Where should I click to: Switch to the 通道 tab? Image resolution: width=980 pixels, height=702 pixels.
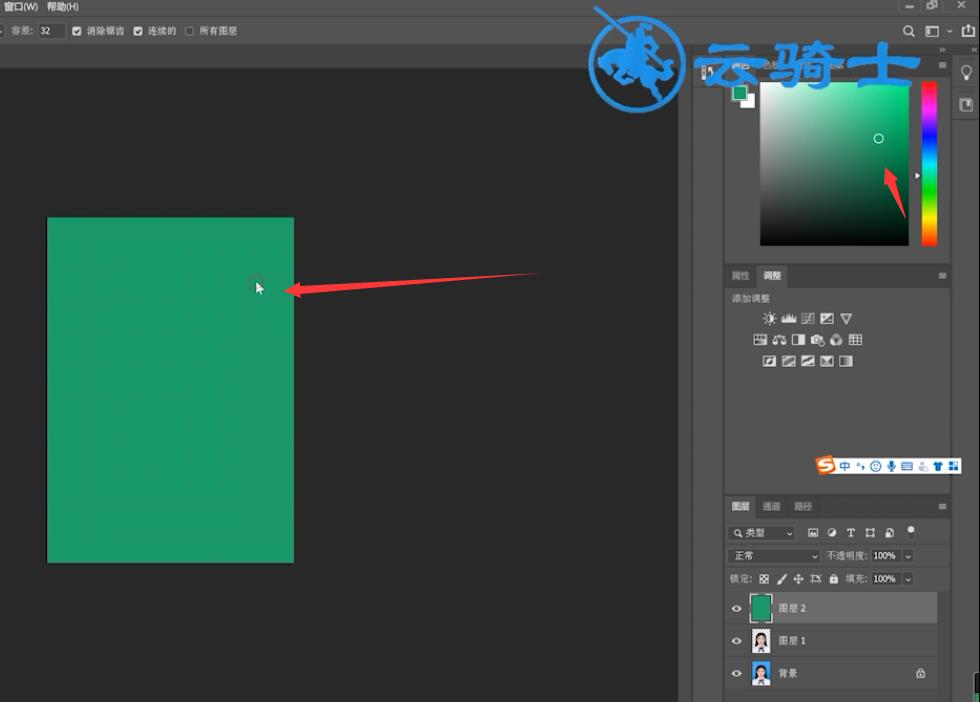point(771,506)
